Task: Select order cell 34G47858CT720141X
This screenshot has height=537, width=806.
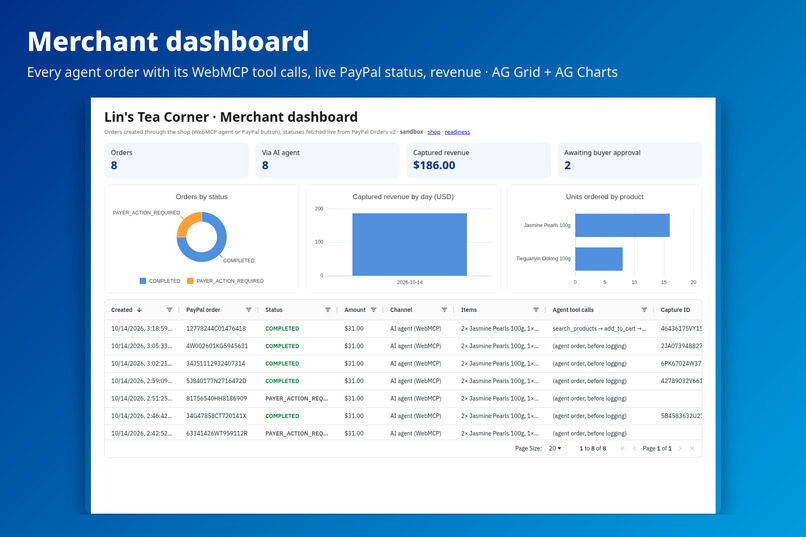Action: click(x=216, y=416)
